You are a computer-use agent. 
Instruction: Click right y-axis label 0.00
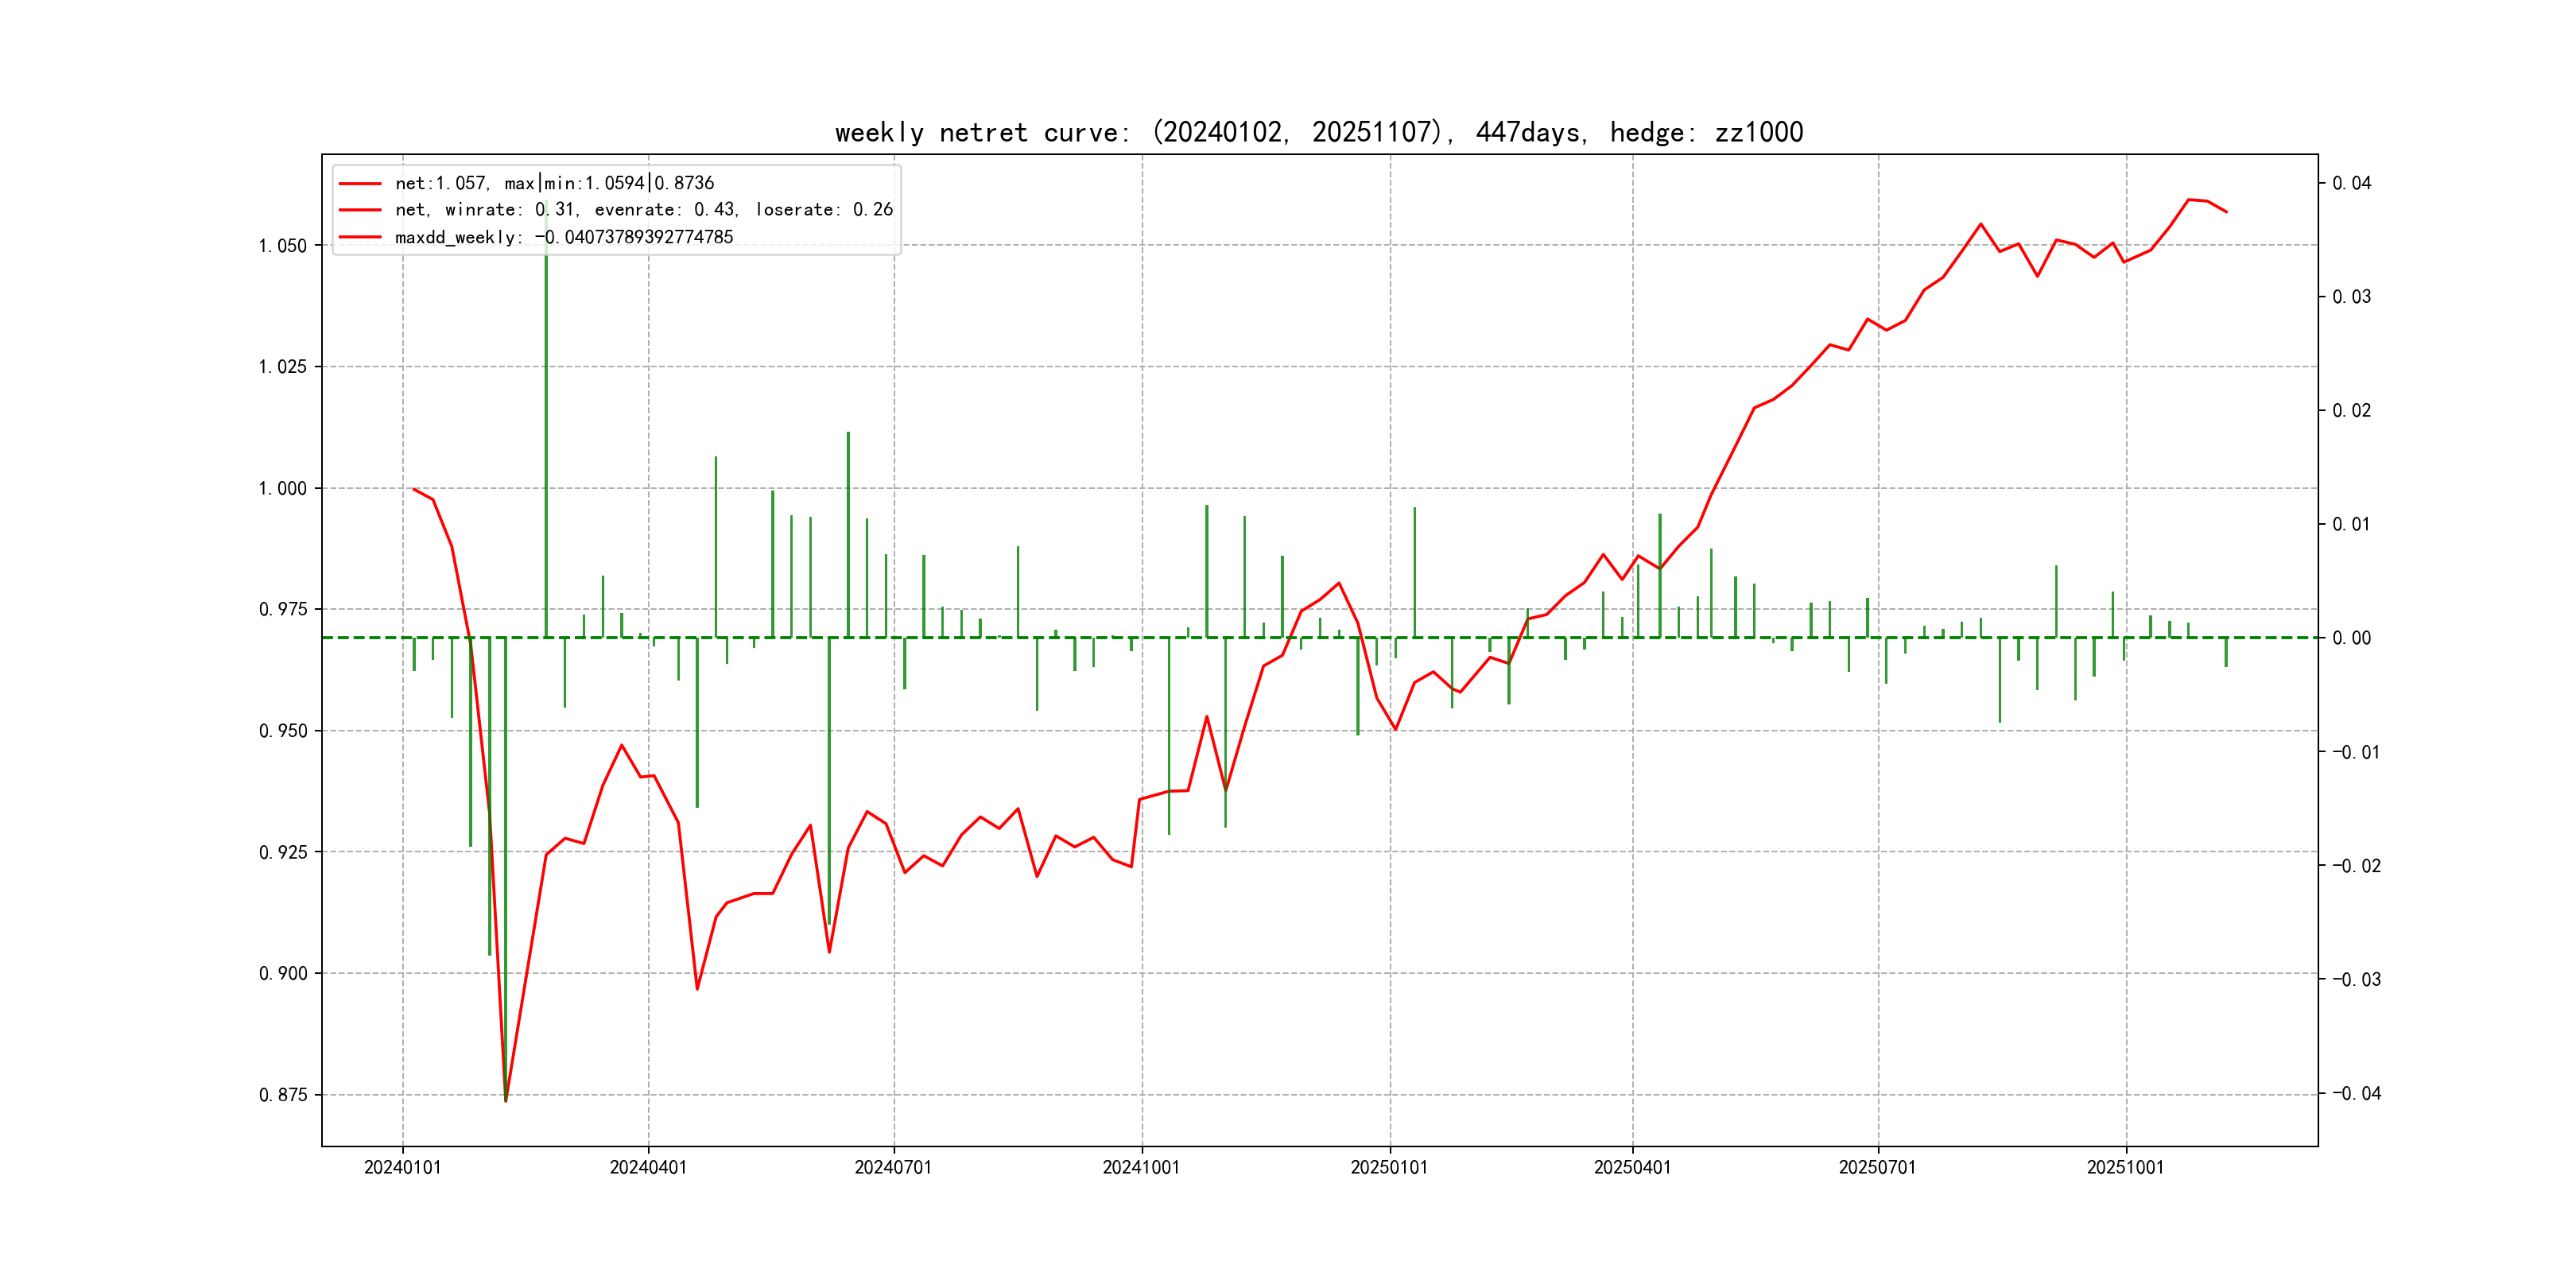pyautogui.click(x=2351, y=638)
